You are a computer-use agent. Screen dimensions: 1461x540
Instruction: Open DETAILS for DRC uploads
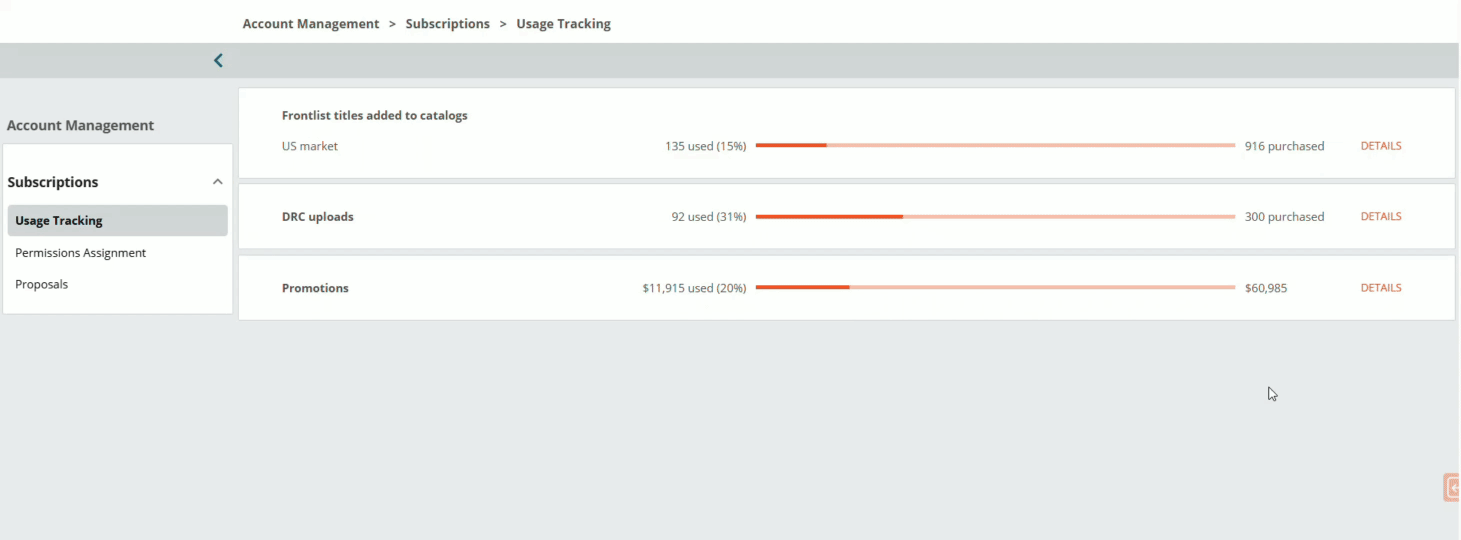(1381, 216)
